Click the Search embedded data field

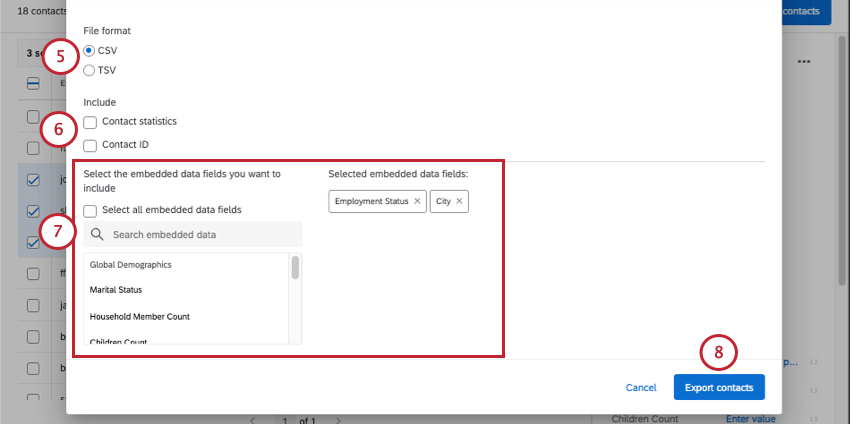coord(193,234)
